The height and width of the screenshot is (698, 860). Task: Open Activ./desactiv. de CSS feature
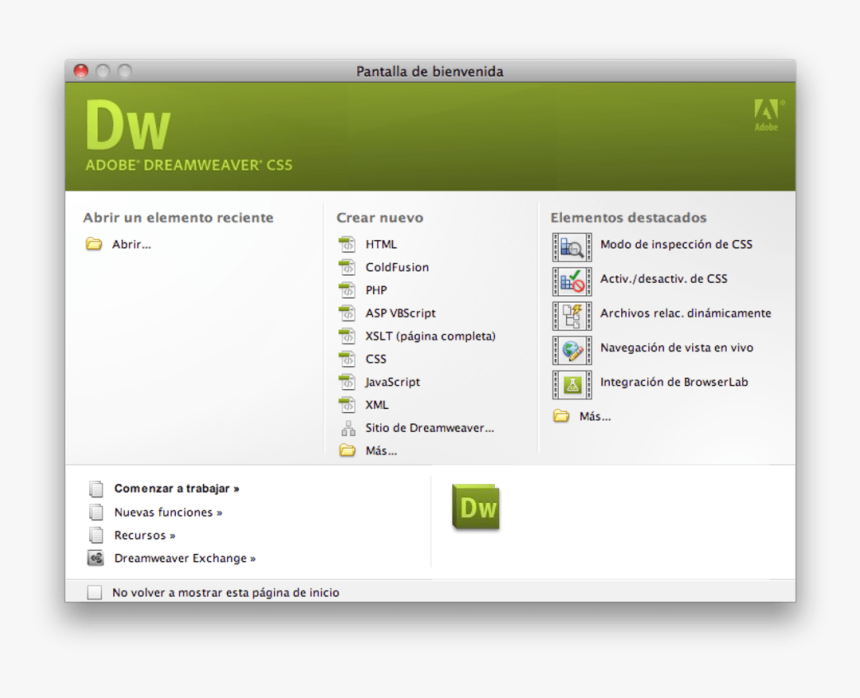pyautogui.click(x=662, y=279)
